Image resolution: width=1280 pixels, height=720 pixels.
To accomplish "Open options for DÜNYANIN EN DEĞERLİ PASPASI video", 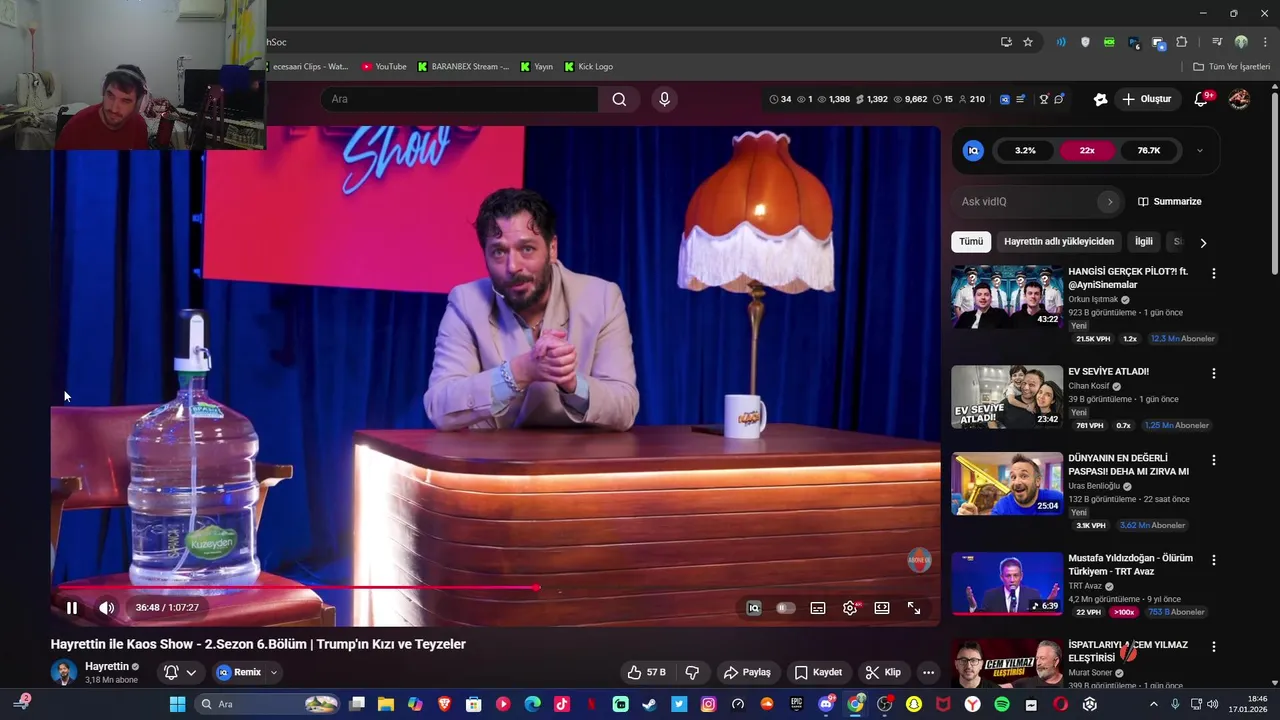I will 1214,460.
